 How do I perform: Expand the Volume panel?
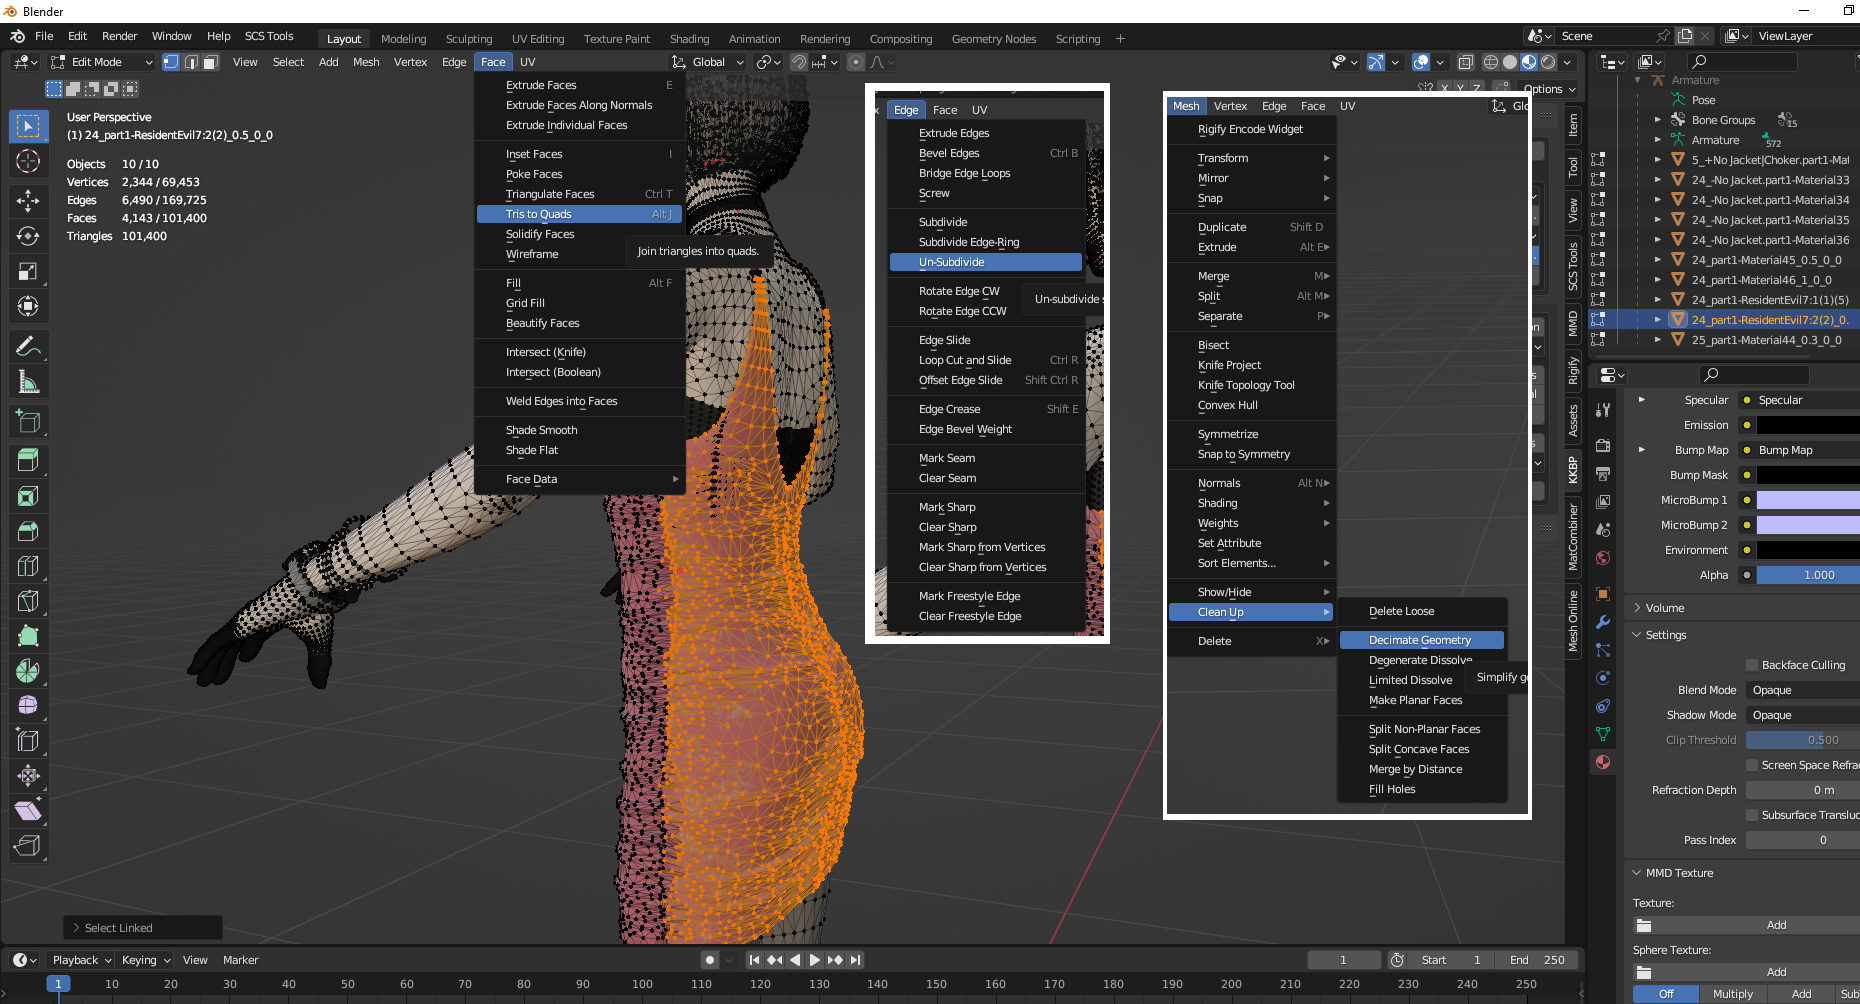pos(1665,608)
